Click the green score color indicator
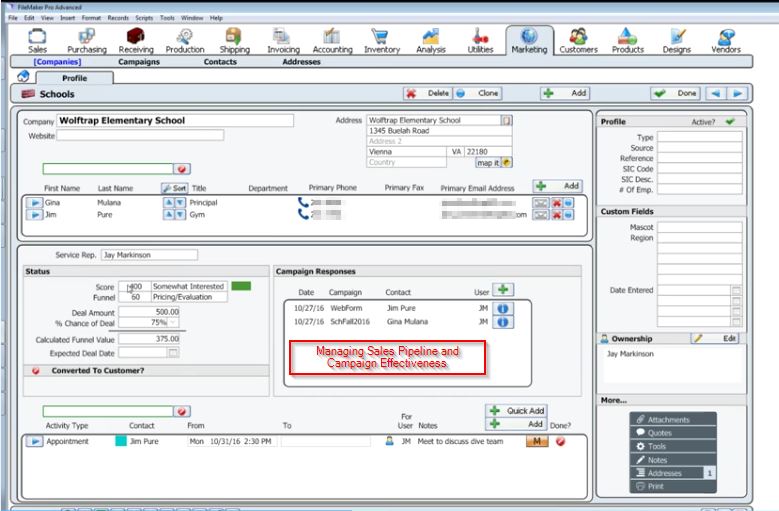 (x=241, y=286)
